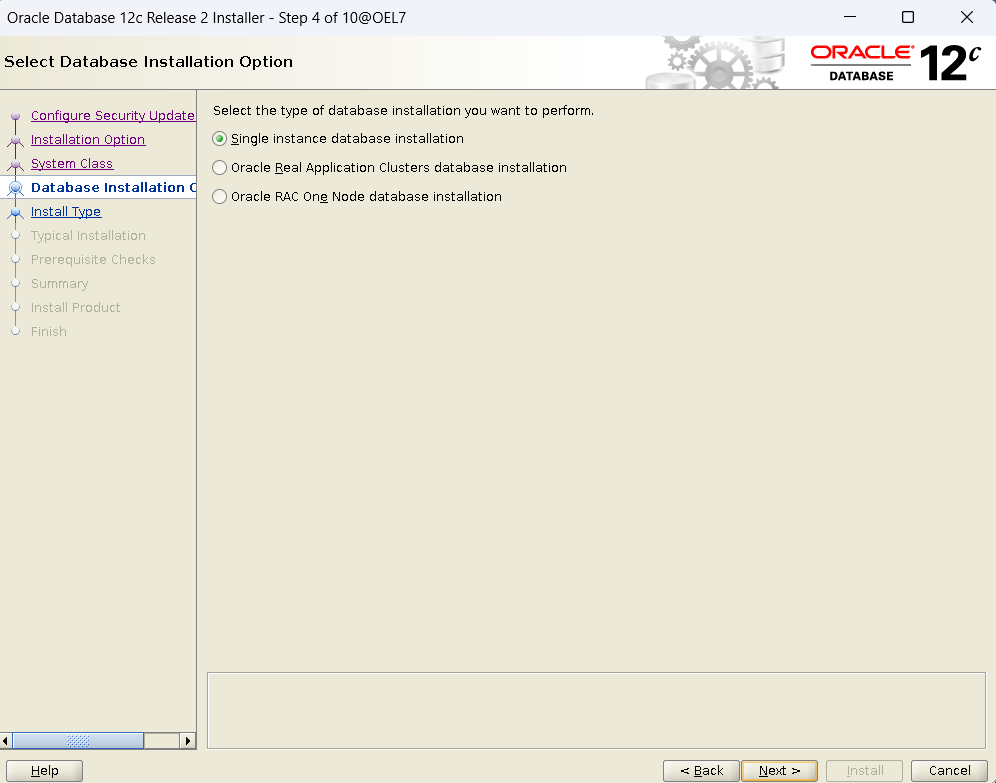This screenshot has width=996, height=783.
Task: Go to Configure Security Updates step
Action: 113,116
